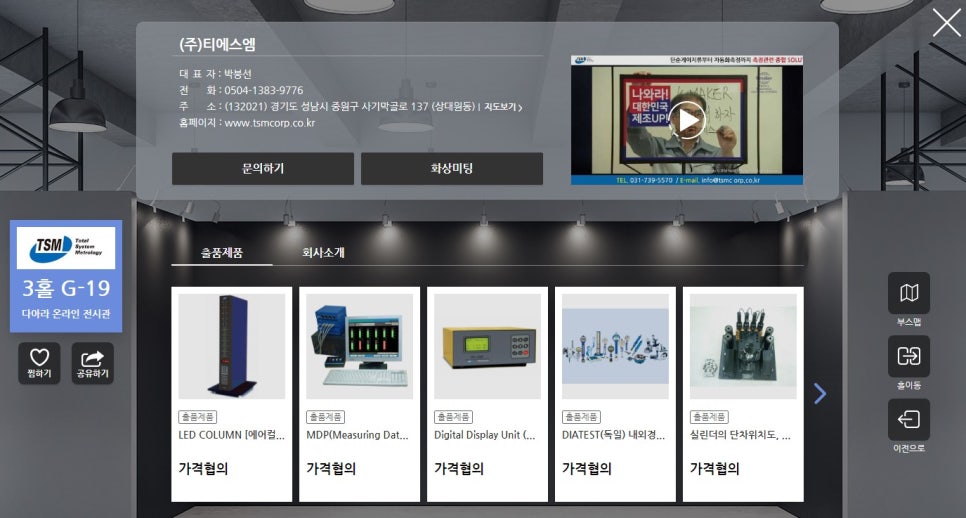
Task: Click the (주)티에스엠 company name
Action: [217, 44]
